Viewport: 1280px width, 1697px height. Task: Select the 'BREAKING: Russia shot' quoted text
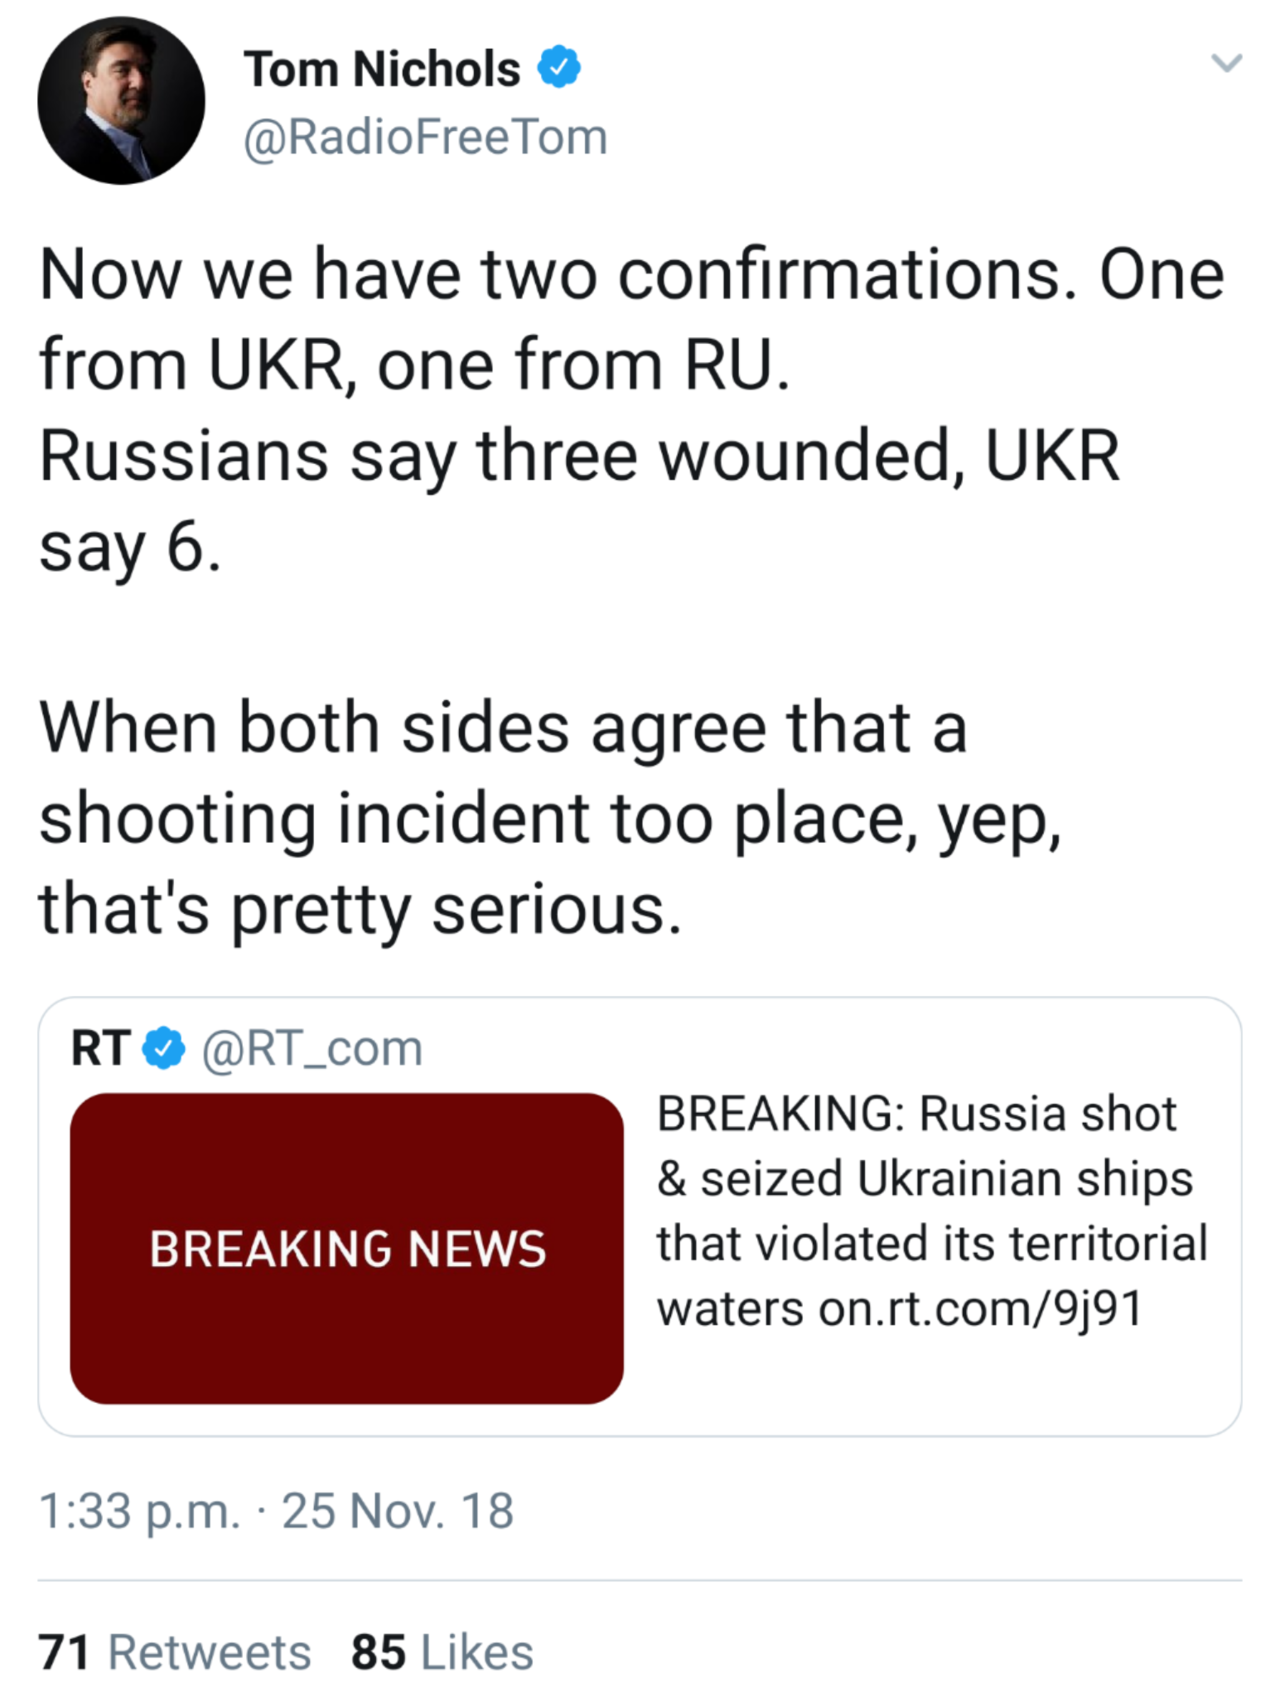(x=916, y=1114)
